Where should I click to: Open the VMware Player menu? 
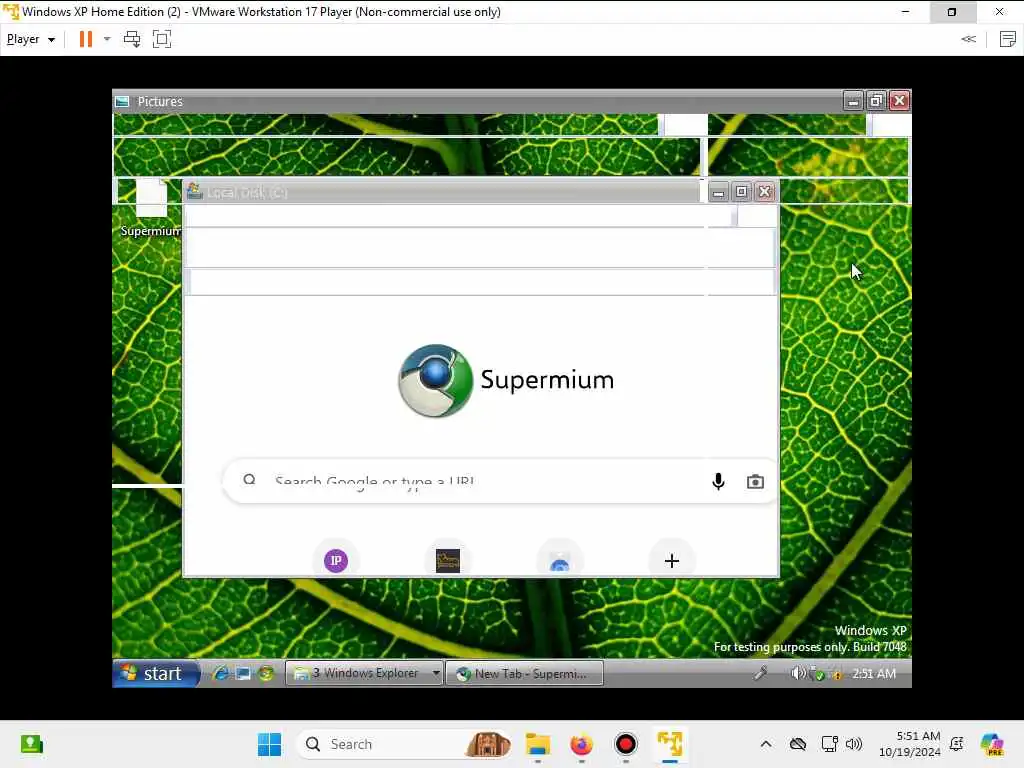point(31,39)
